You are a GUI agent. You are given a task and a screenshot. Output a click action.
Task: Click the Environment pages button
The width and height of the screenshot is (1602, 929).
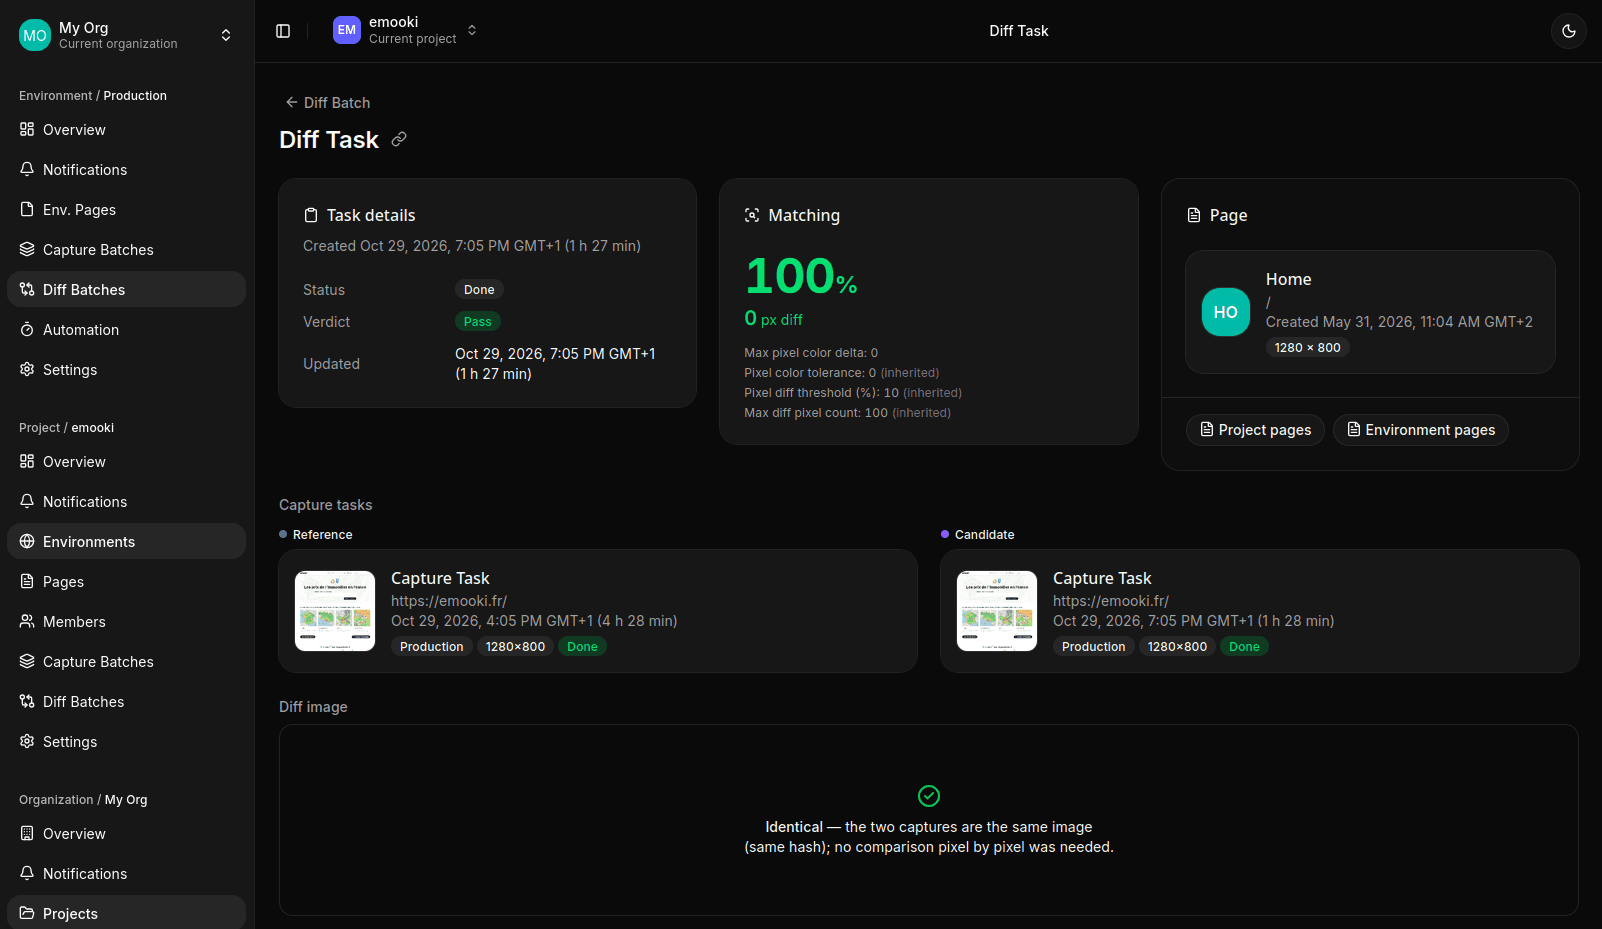pyautogui.click(x=1421, y=430)
